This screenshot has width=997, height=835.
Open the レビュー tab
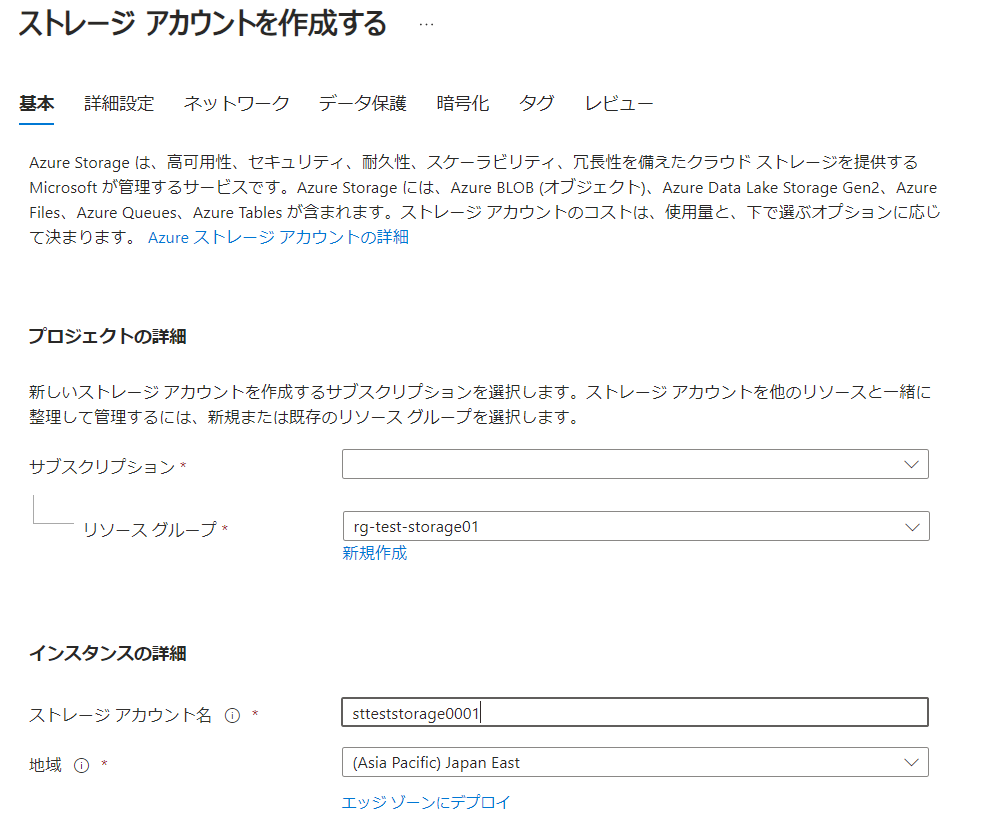[619, 103]
